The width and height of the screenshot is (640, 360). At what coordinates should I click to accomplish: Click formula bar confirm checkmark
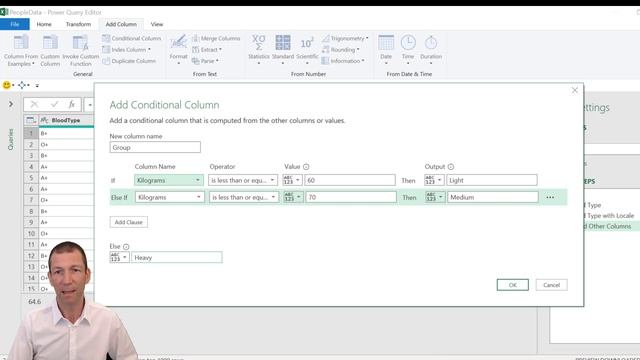coord(54,104)
